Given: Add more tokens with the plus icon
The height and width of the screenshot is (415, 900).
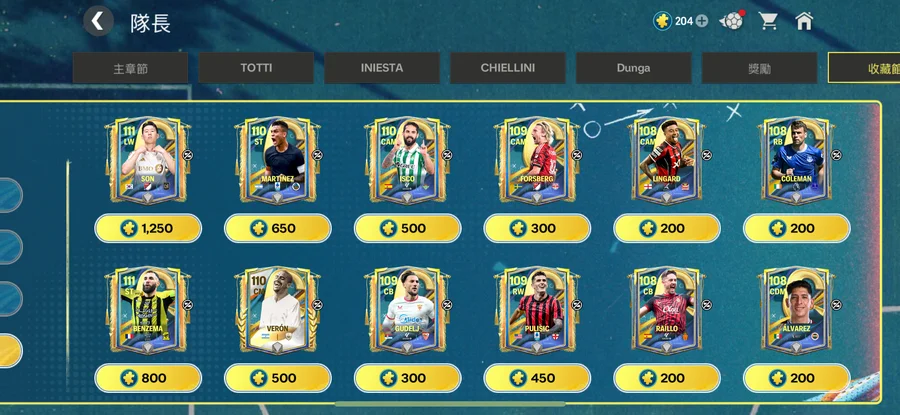Looking at the screenshot, I should (x=702, y=21).
